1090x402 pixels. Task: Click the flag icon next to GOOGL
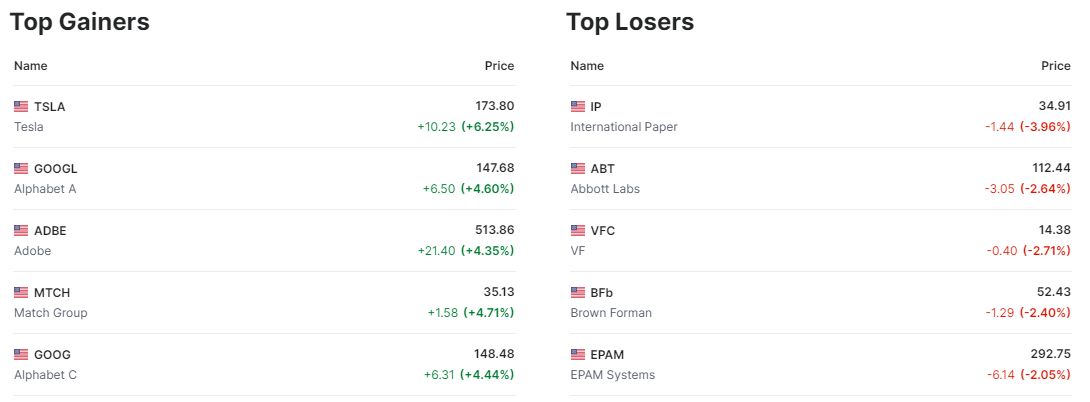pos(21,169)
